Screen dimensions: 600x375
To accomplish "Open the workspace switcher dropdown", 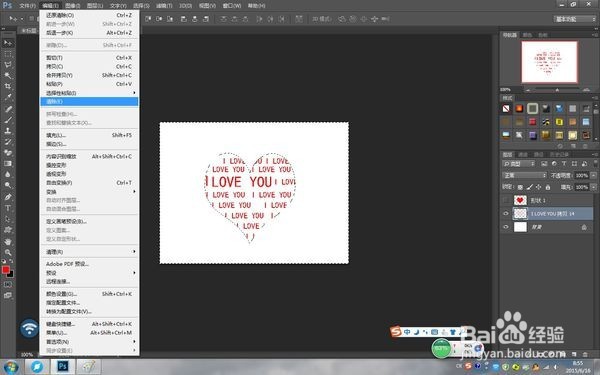I will (575, 19).
